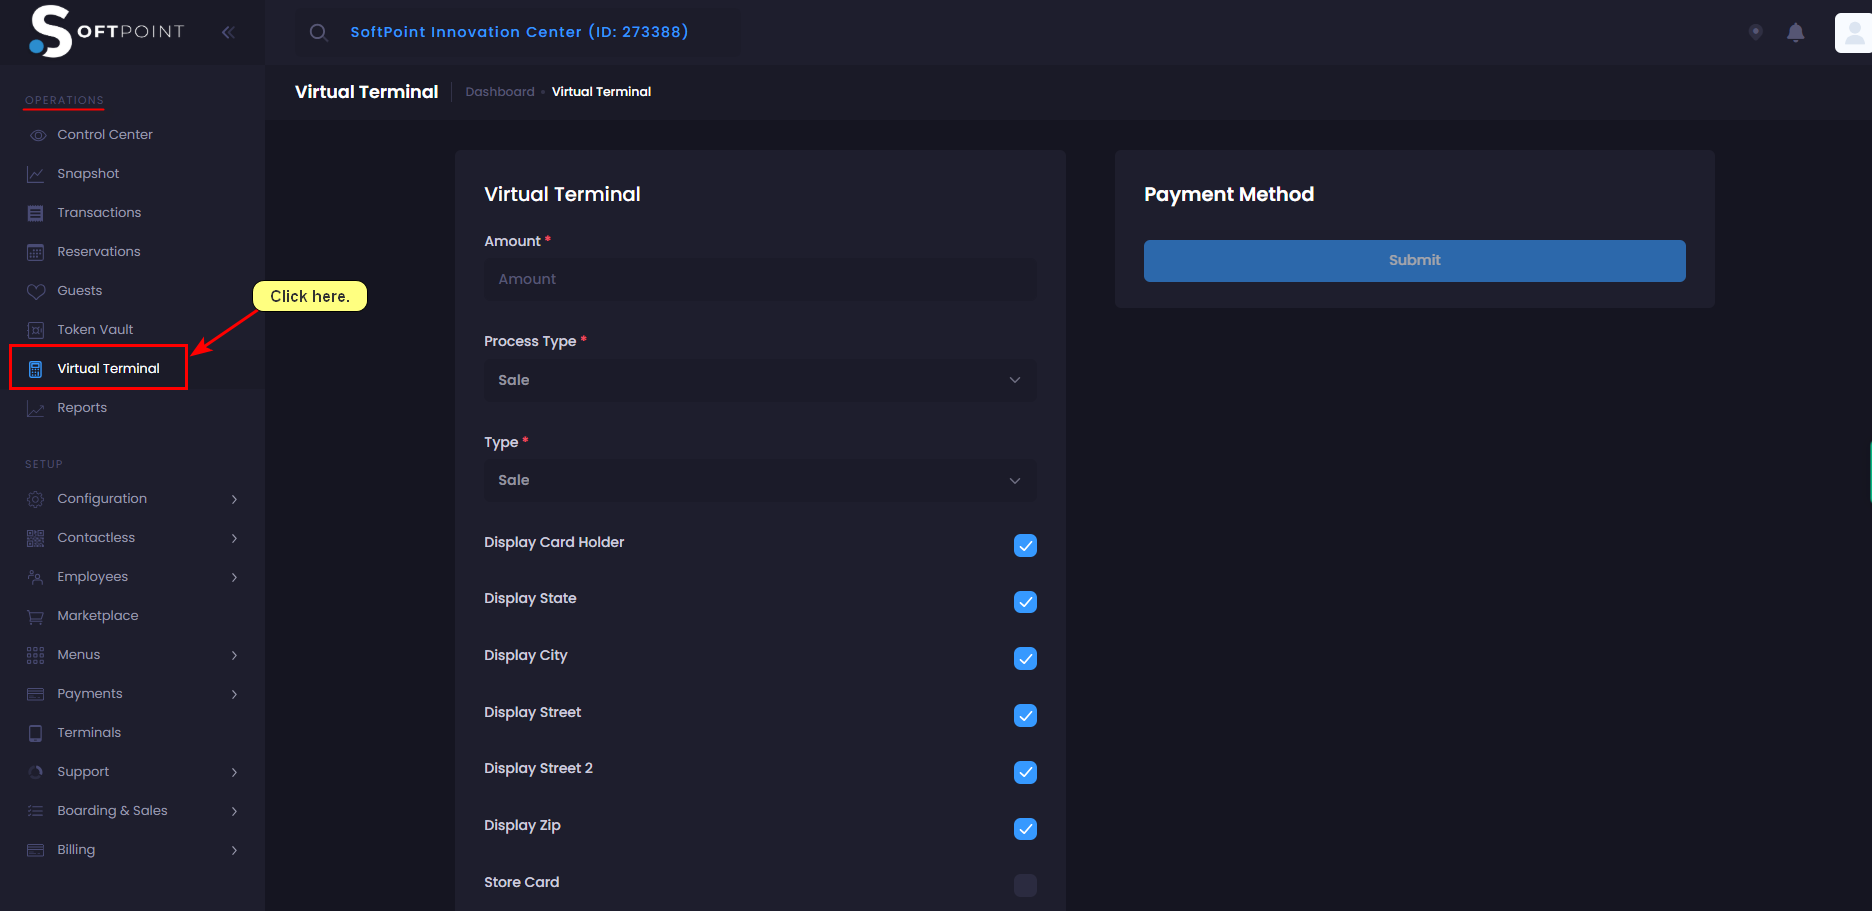1872x911 pixels.
Task: Open Marketplace menu item
Action: (98, 616)
